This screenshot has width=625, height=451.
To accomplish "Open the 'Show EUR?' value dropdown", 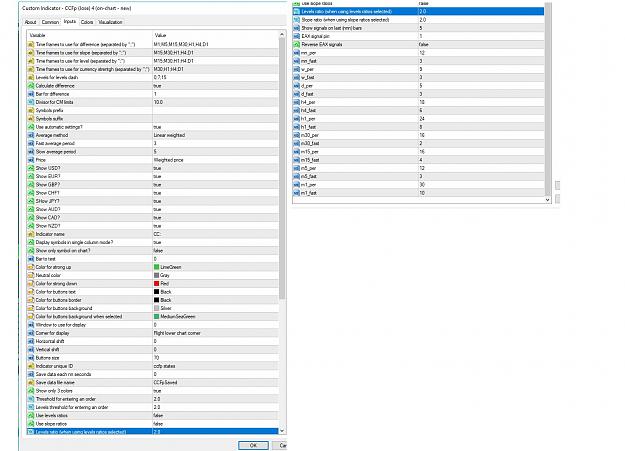I will 215,176.
